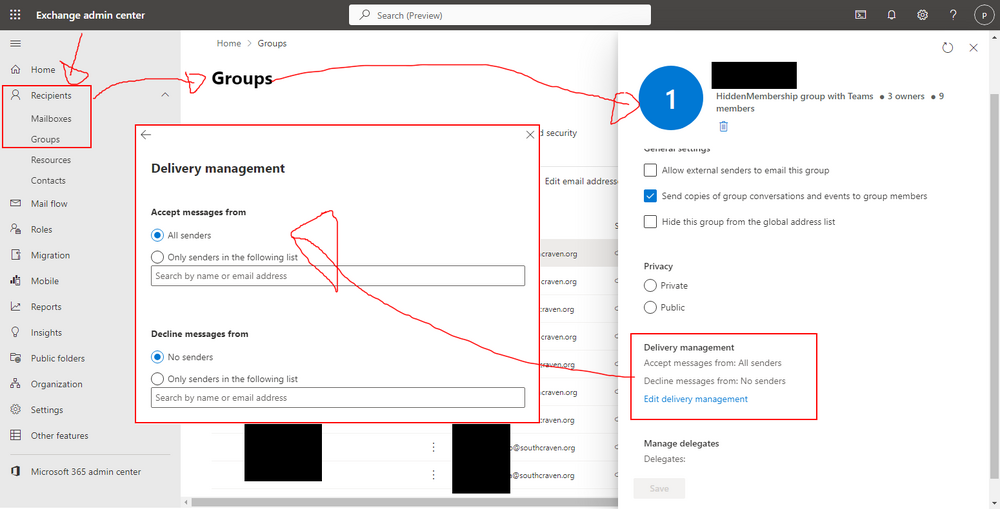
Task: Click the horizontal scrollbar below the list
Action: click(404, 502)
